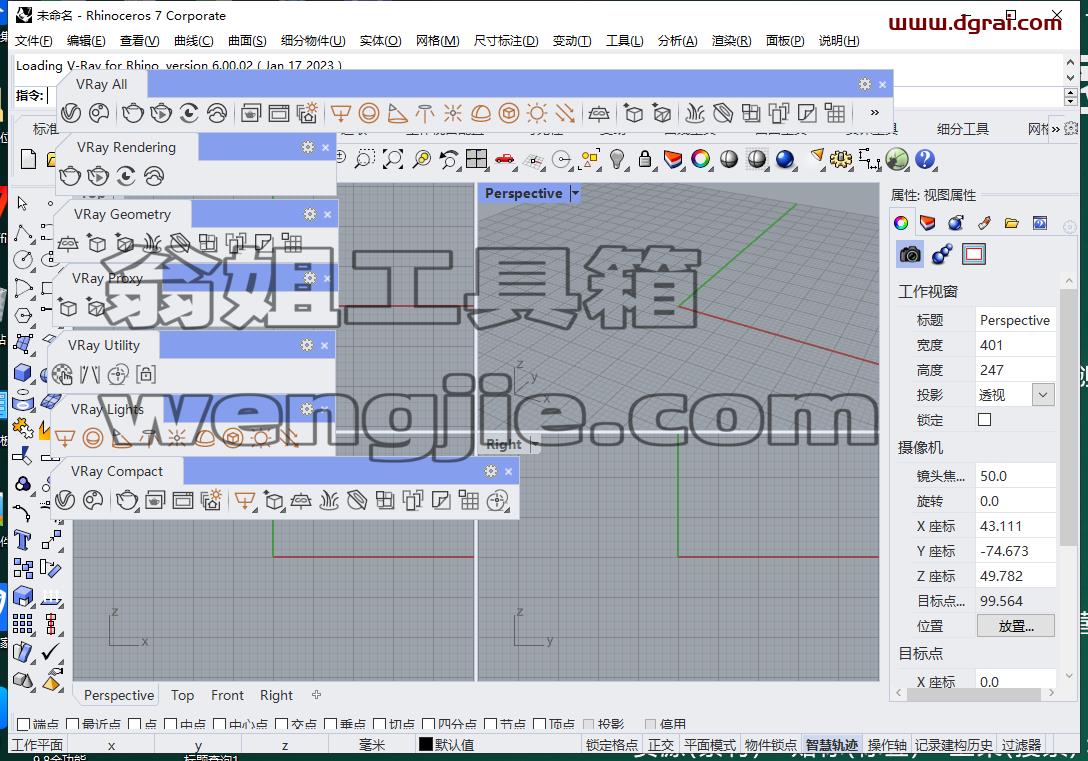
Task: Toggle 正交 ortho in the status bar
Action: click(x=661, y=745)
